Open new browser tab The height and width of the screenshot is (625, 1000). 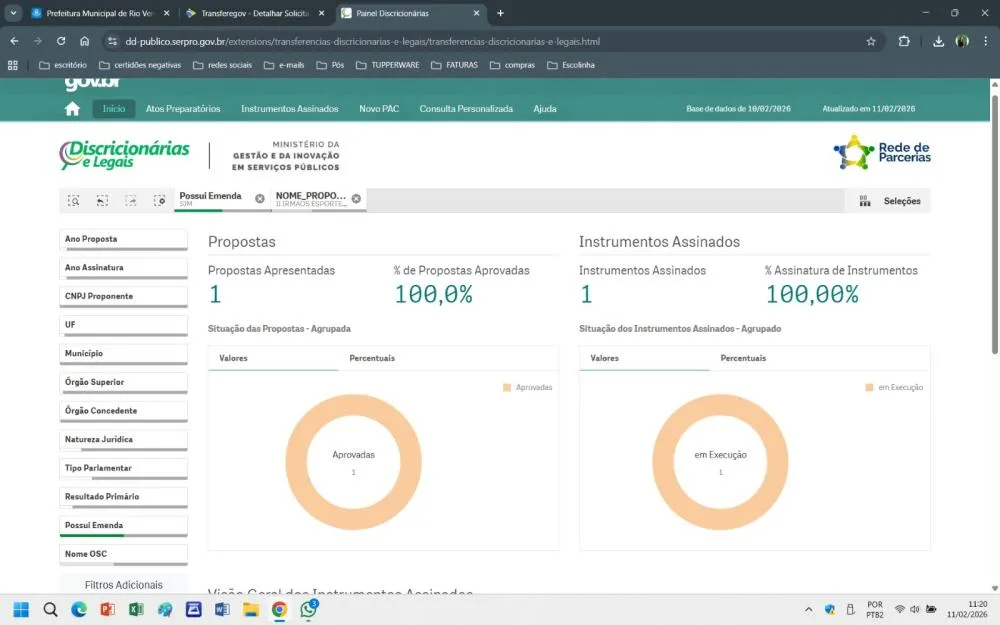click(500, 13)
